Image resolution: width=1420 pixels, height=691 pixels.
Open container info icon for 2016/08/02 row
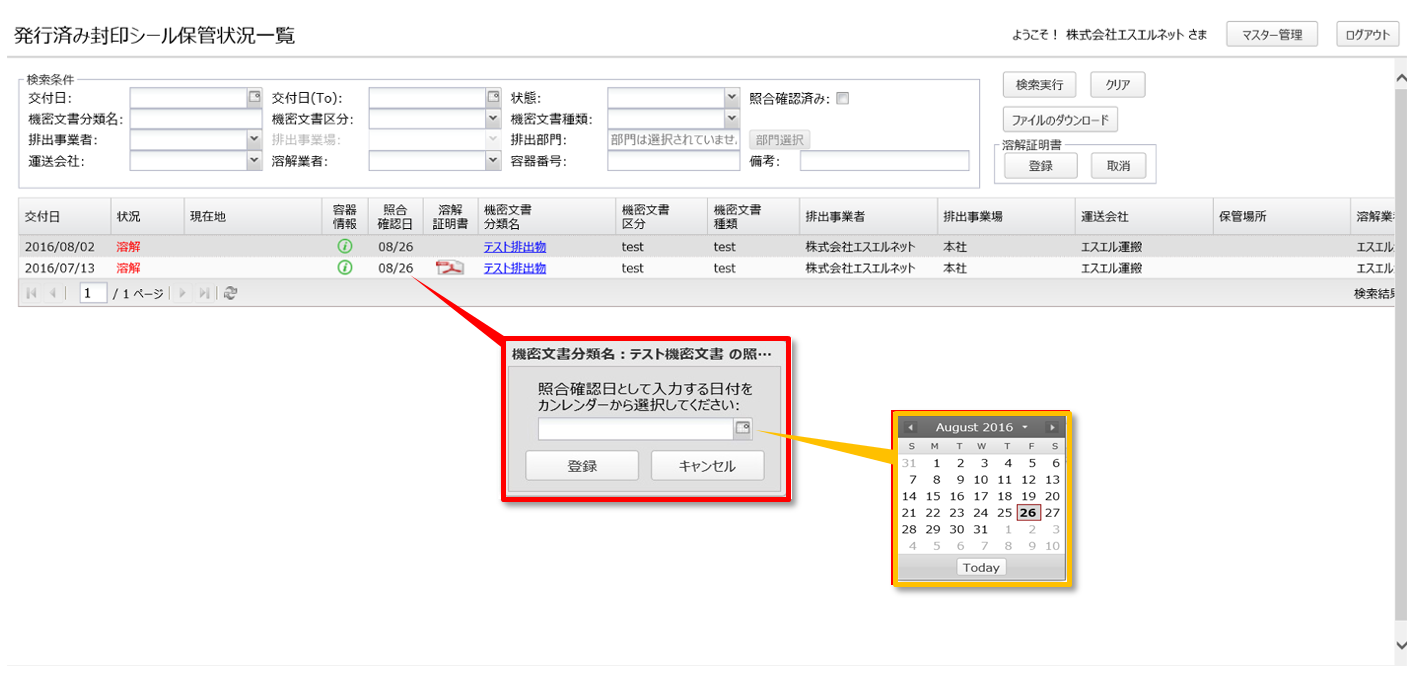click(345, 246)
